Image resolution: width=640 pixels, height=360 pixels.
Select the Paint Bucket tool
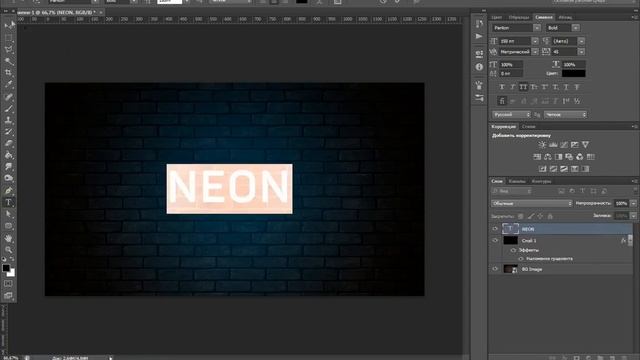(9, 155)
